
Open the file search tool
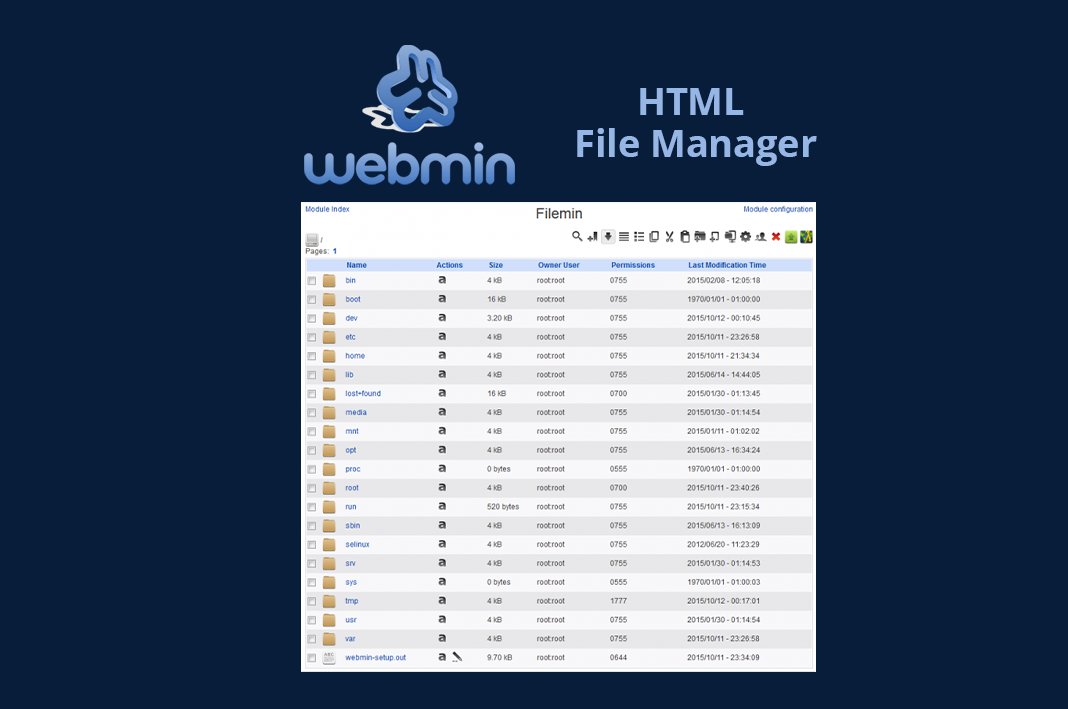(577, 236)
